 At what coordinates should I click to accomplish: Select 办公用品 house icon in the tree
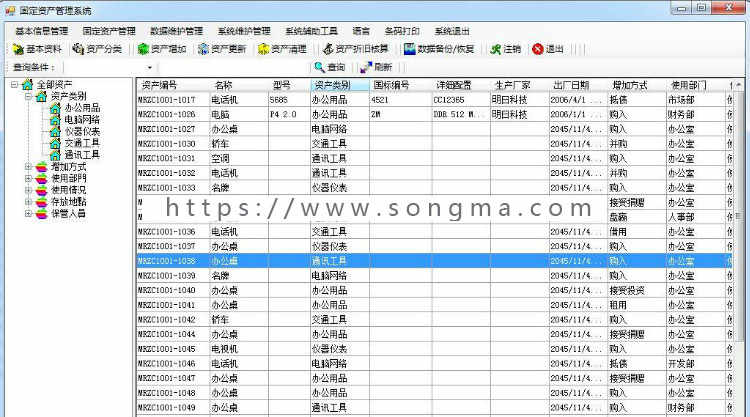[x=55, y=108]
